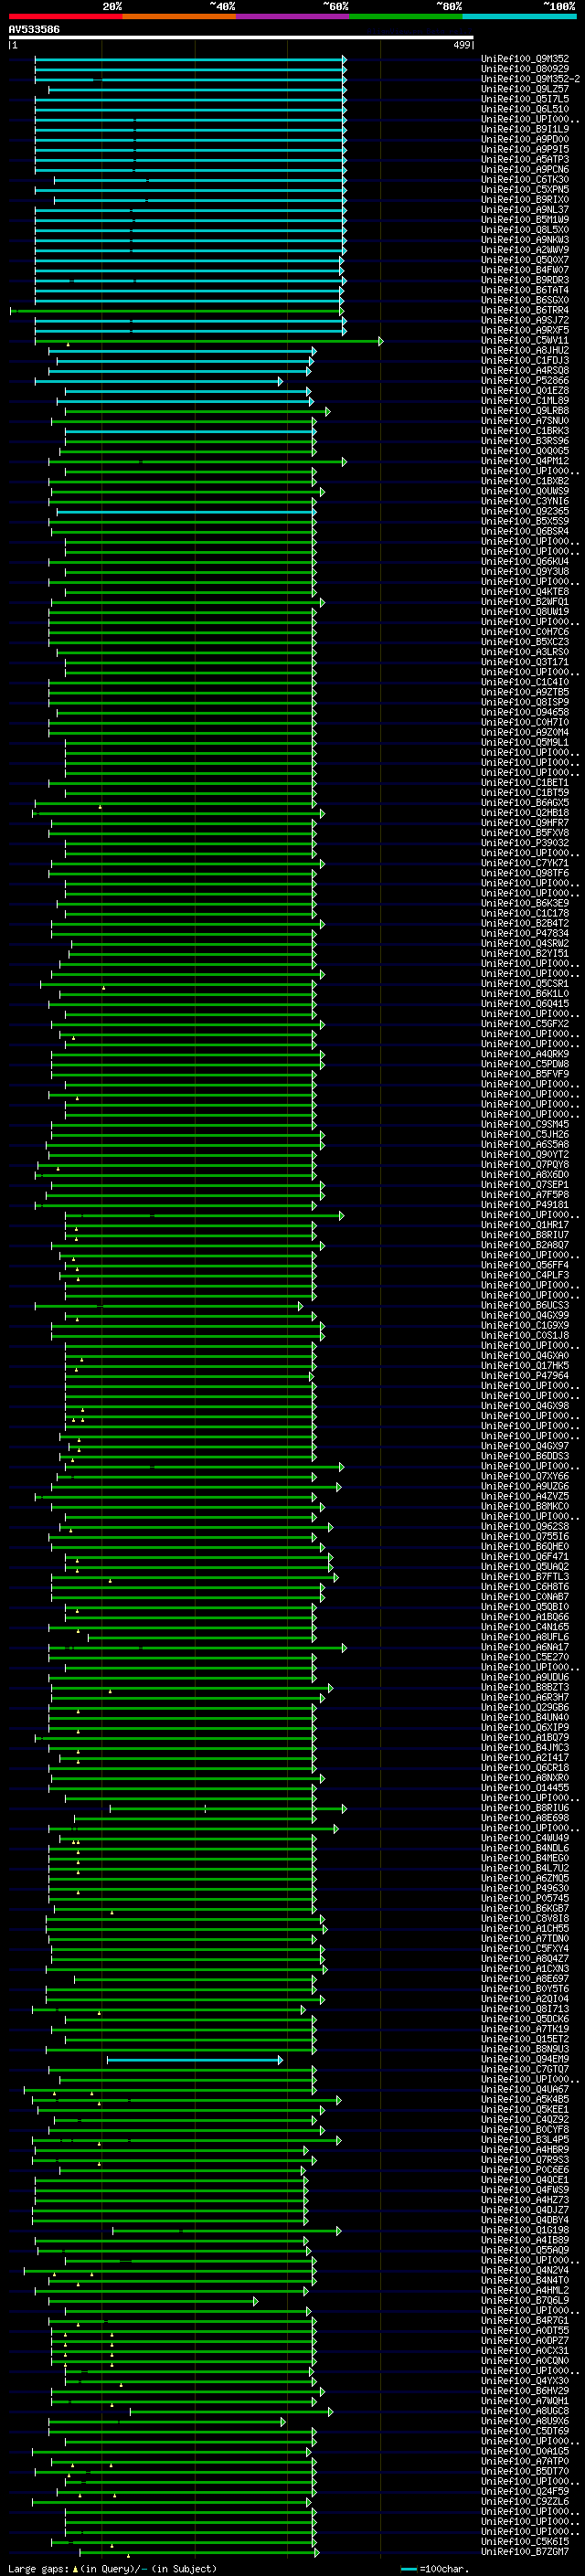Select the UniRef100_C5K6I5 label

pos(525,2542)
